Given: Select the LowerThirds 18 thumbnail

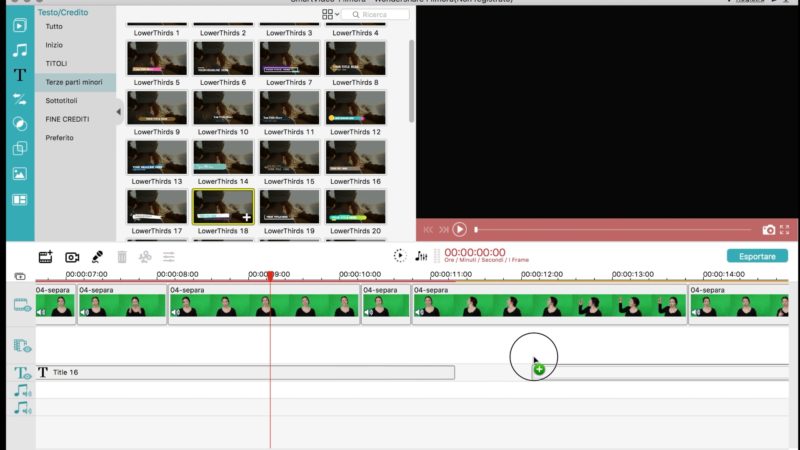Looking at the screenshot, I should tap(222, 206).
